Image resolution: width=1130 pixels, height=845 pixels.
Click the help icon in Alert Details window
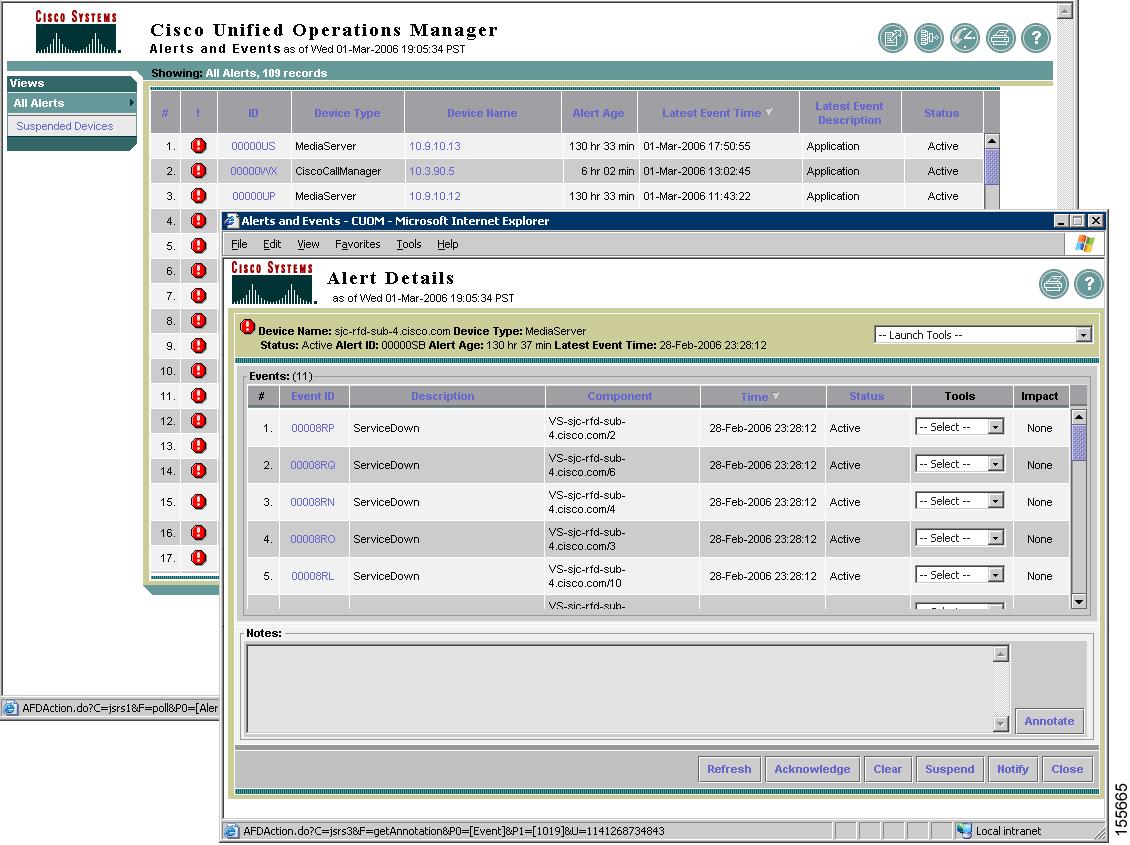(1089, 284)
